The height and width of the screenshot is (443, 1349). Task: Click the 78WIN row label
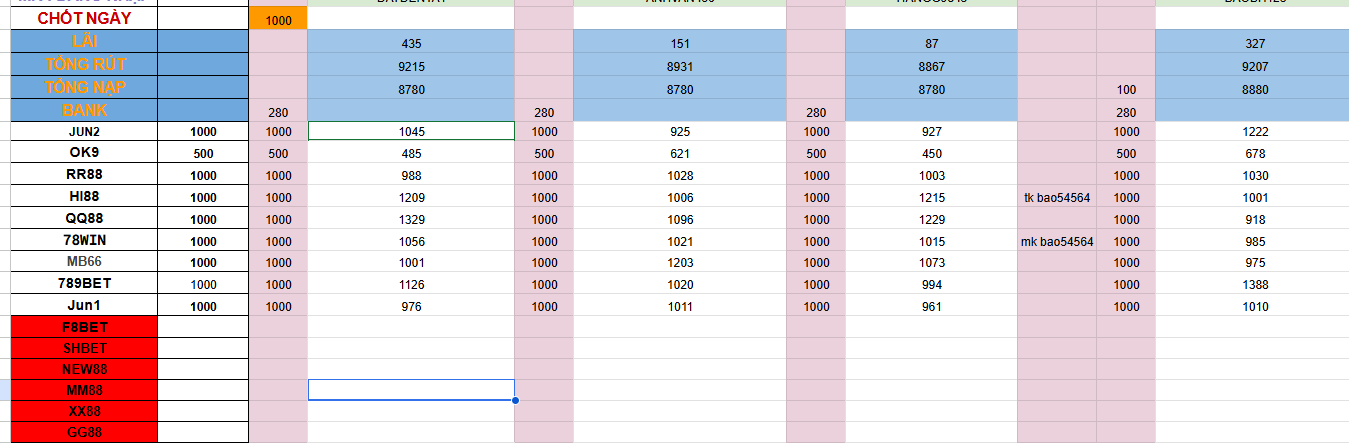tap(84, 240)
